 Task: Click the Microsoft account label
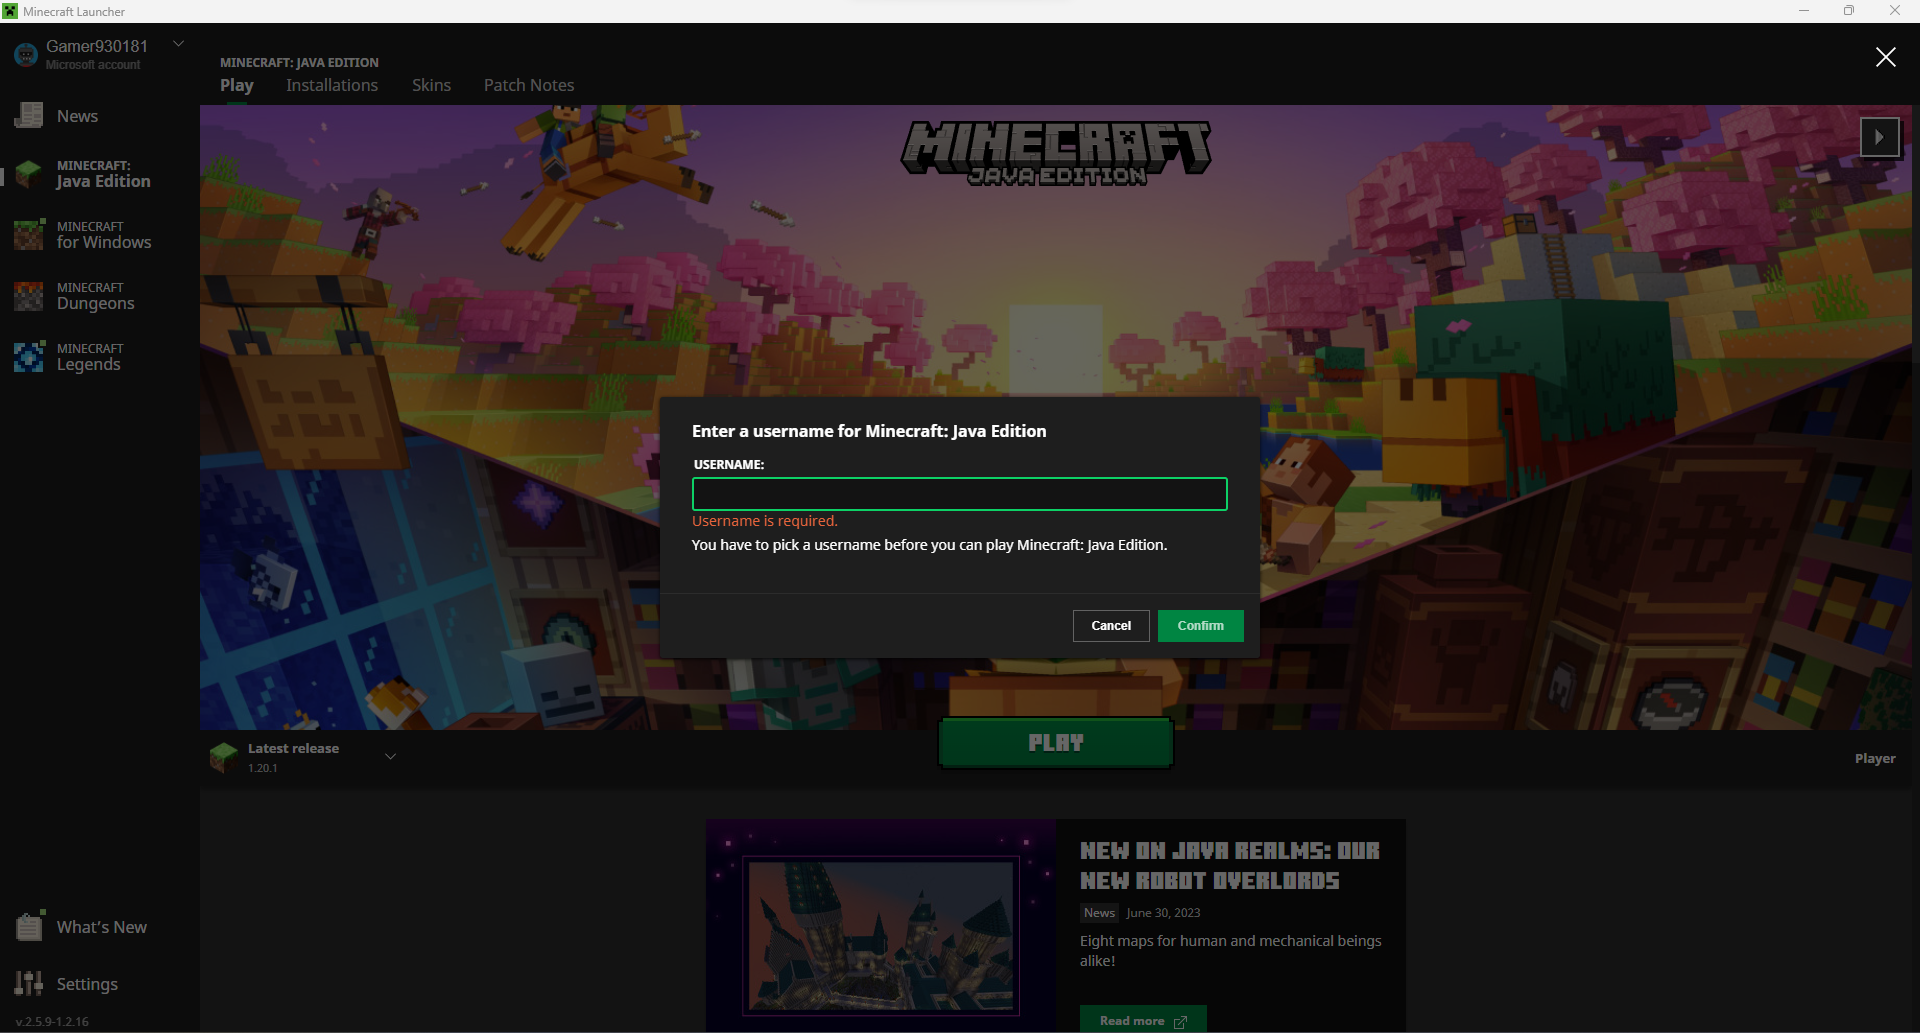pos(93,65)
